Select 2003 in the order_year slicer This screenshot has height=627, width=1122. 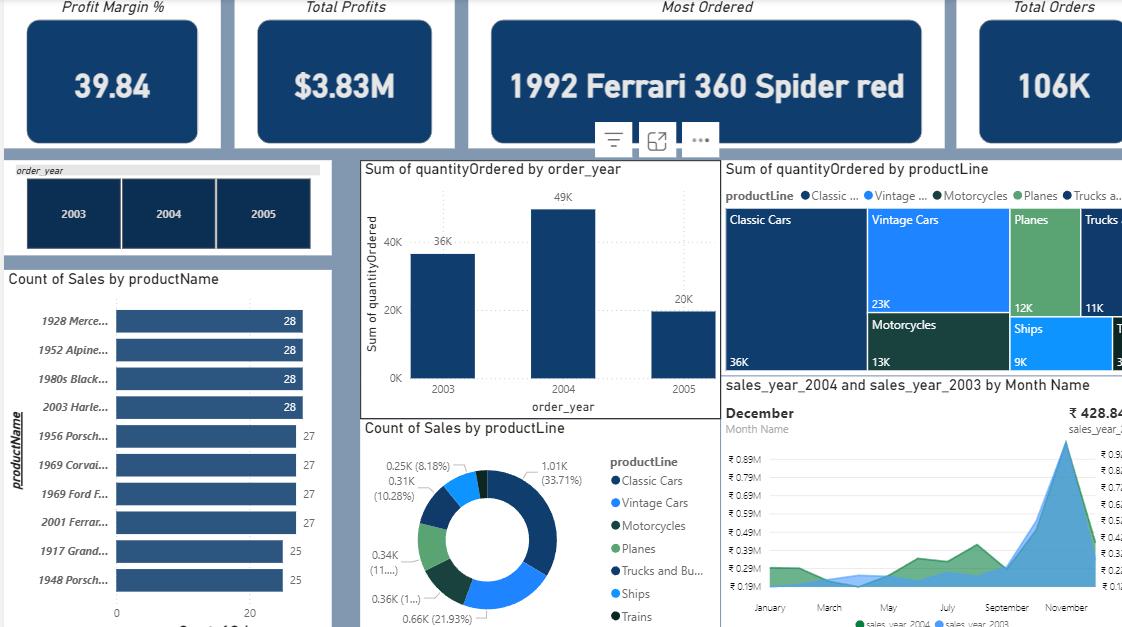pos(73,213)
